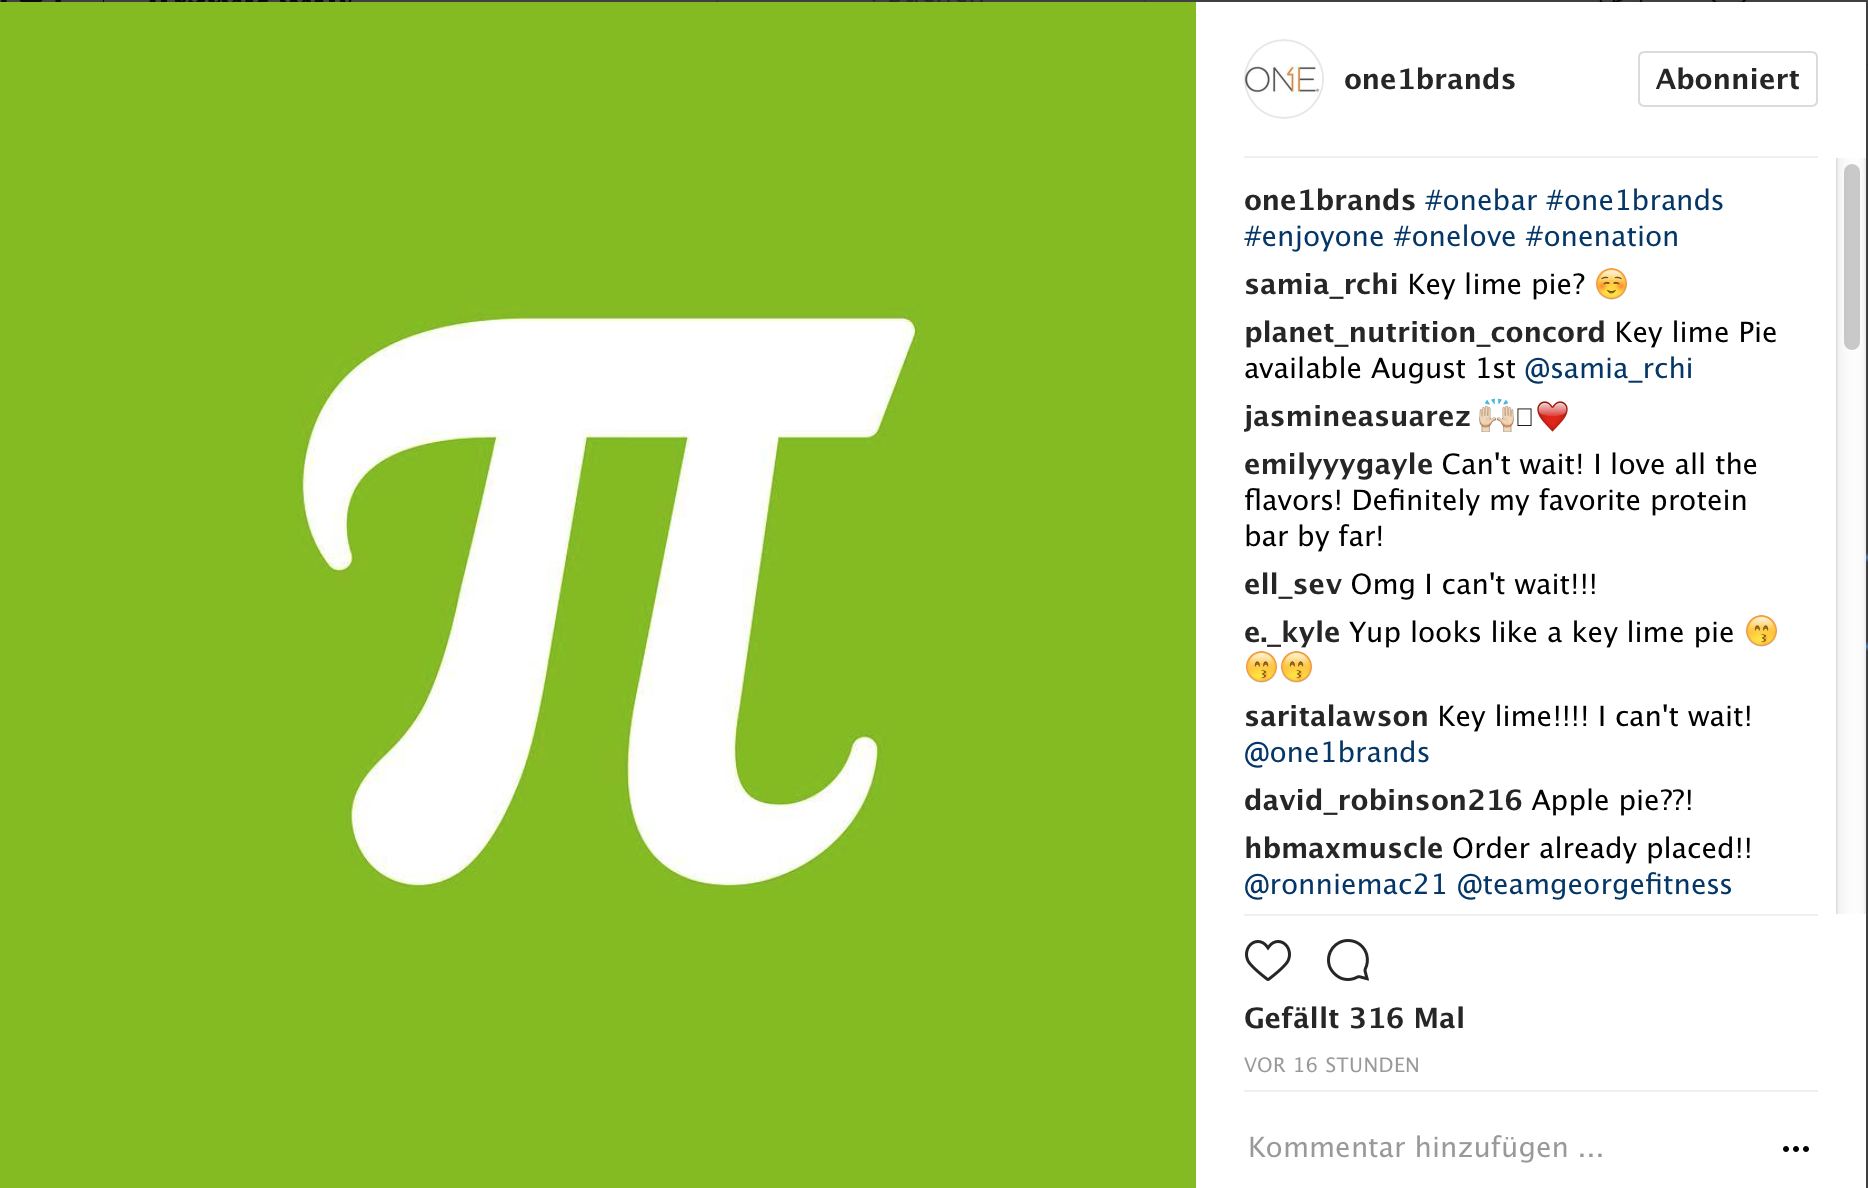Image resolution: width=1868 pixels, height=1188 pixels.
Task: Open the #enjoyone hashtag link
Action: coord(1313,236)
